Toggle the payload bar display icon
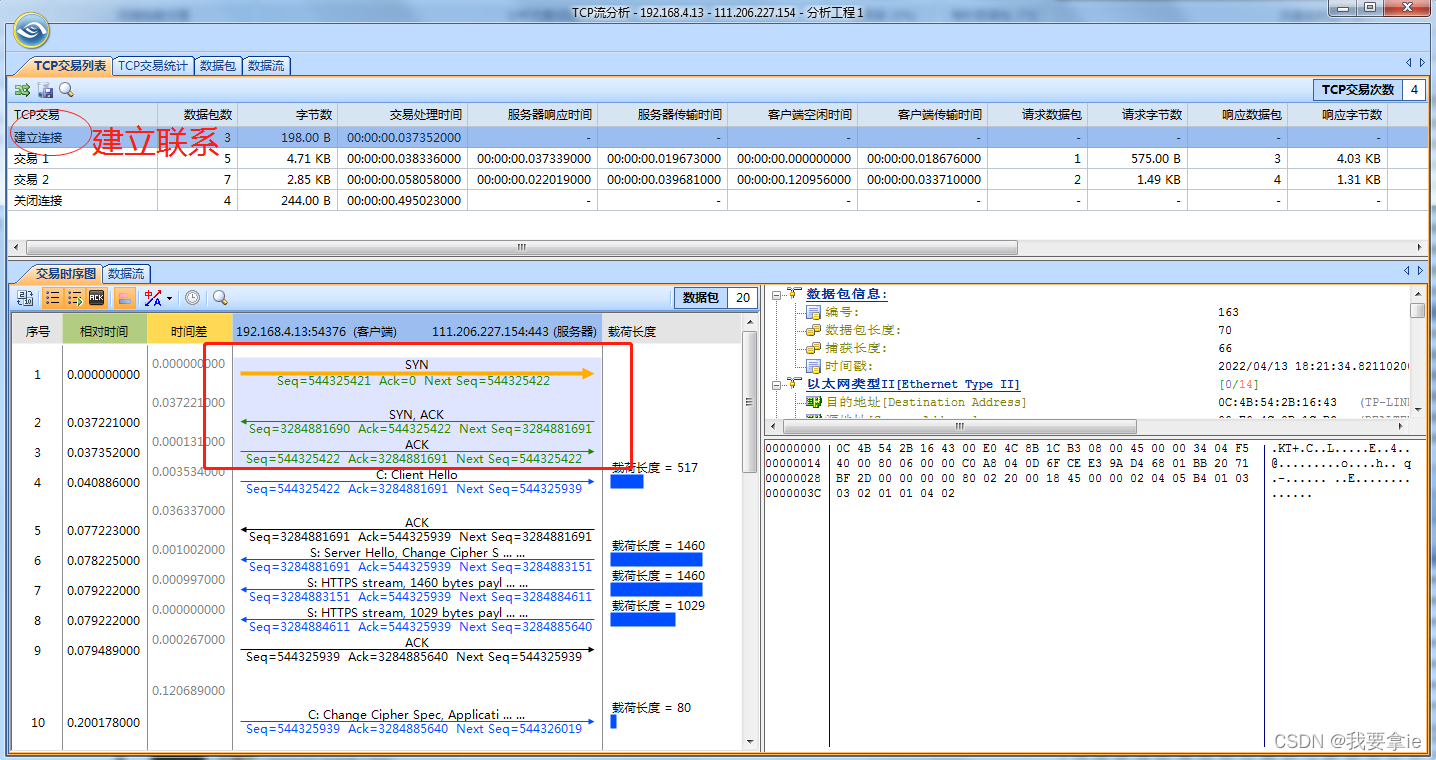The image size is (1436, 760). [x=124, y=298]
